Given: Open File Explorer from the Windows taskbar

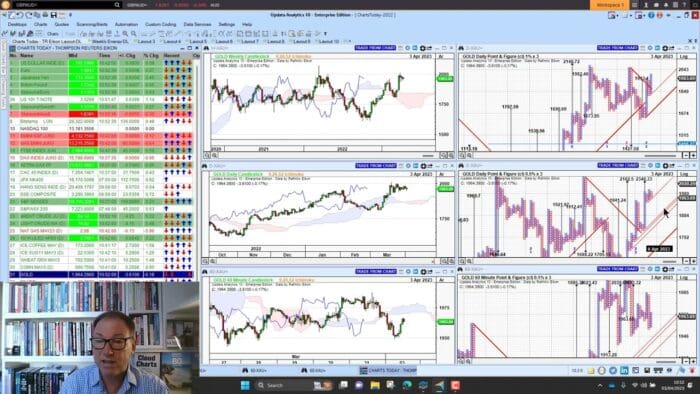Looking at the screenshot, I should click(375, 385).
